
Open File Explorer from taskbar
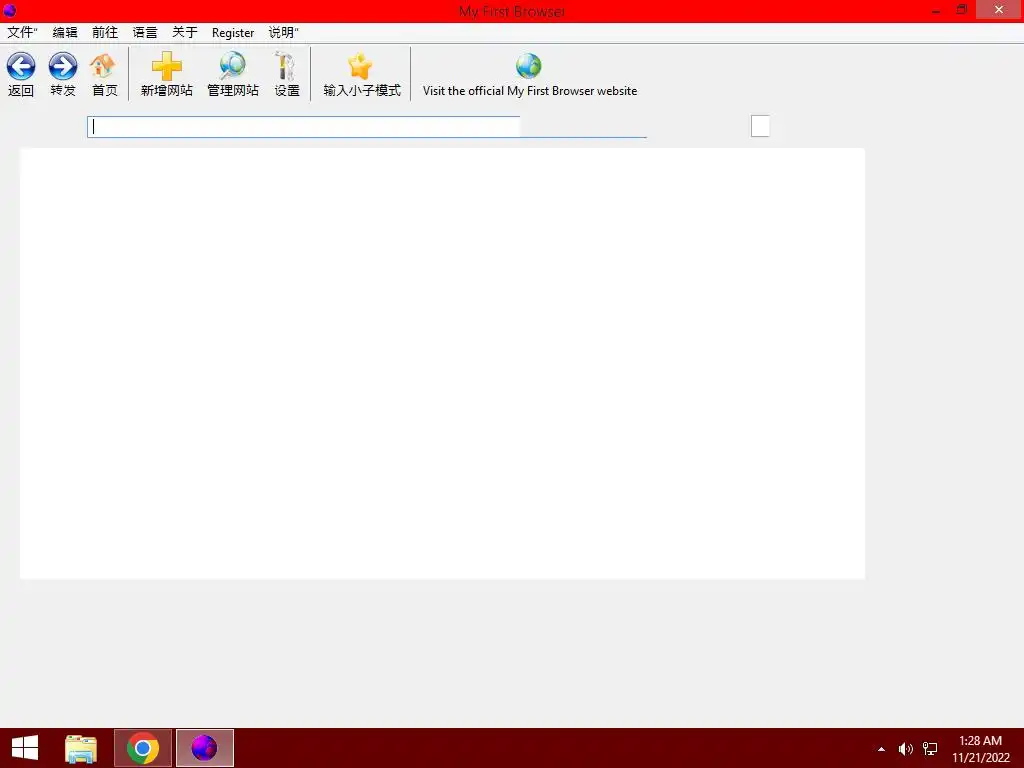pyautogui.click(x=81, y=748)
